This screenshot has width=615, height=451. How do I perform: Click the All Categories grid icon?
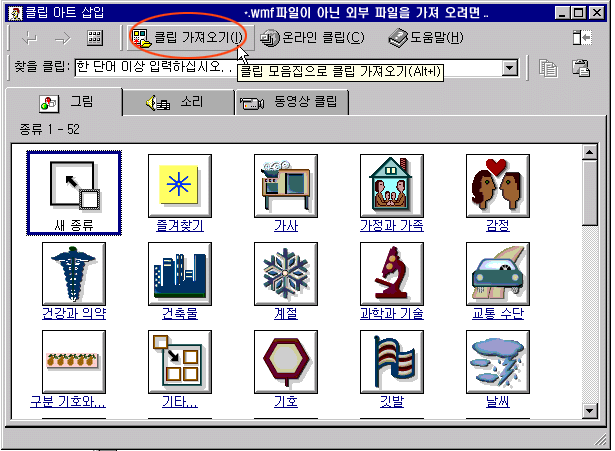click(x=95, y=38)
